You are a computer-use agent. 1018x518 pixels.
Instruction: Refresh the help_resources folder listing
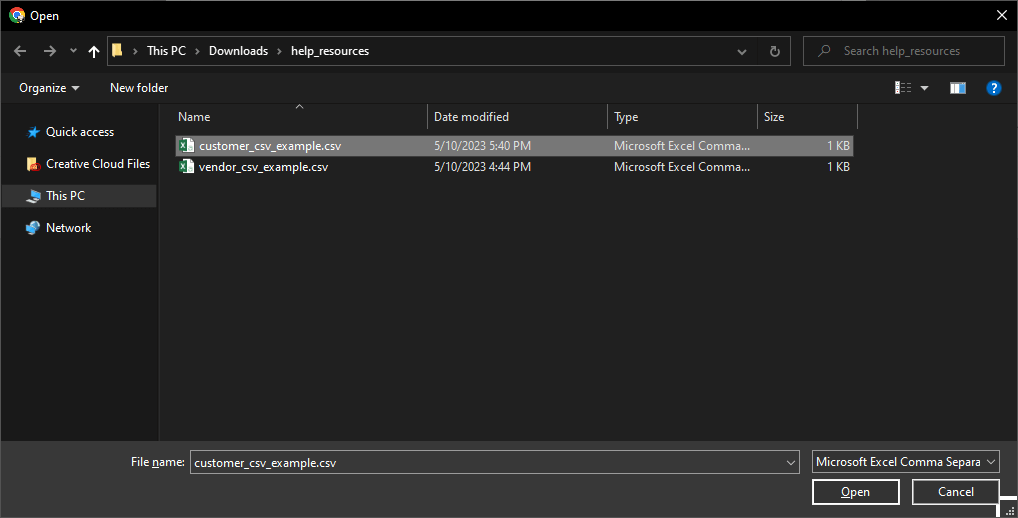coord(774,51)
